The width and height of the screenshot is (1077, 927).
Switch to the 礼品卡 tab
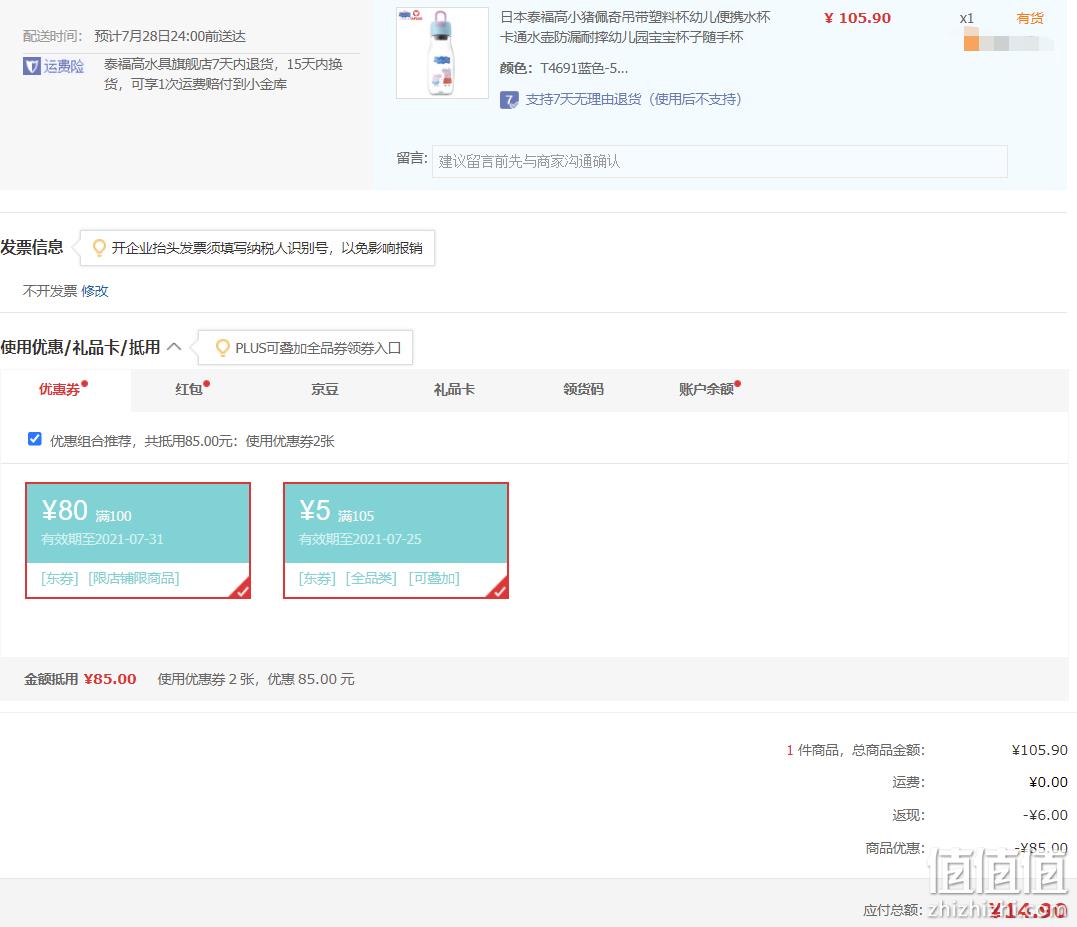[x=454, y=389]
